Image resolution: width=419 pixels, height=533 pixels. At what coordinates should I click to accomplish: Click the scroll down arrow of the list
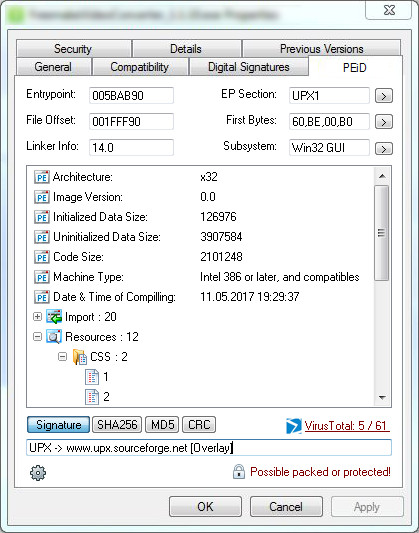point(382,397)
